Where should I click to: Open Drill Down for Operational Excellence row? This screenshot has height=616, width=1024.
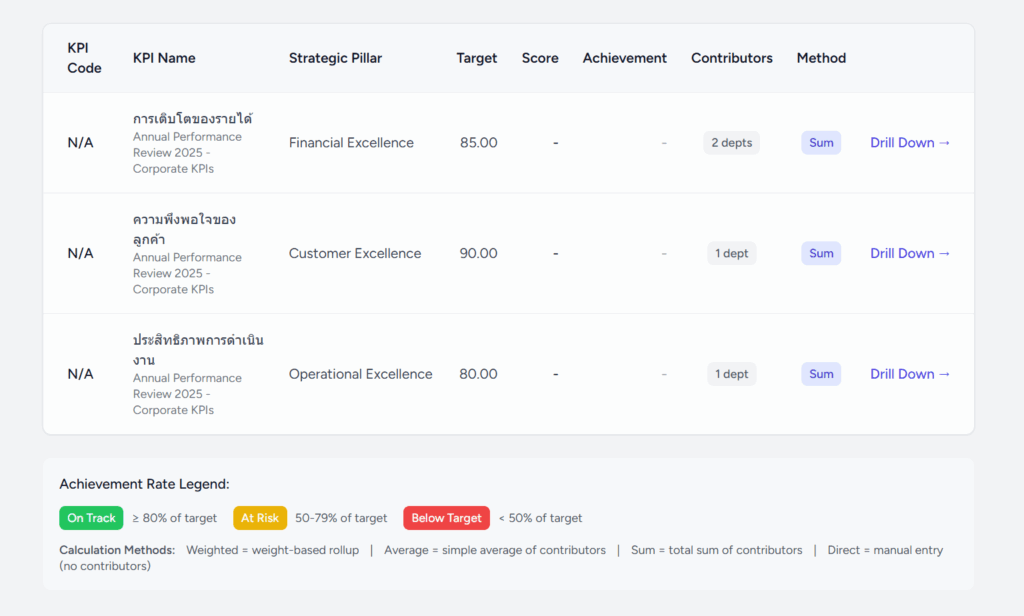coord(910,374)
